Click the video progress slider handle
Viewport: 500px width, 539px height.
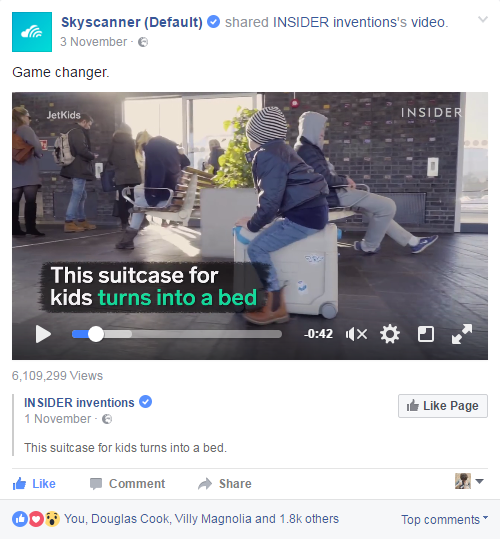click(x=96, y=334)
